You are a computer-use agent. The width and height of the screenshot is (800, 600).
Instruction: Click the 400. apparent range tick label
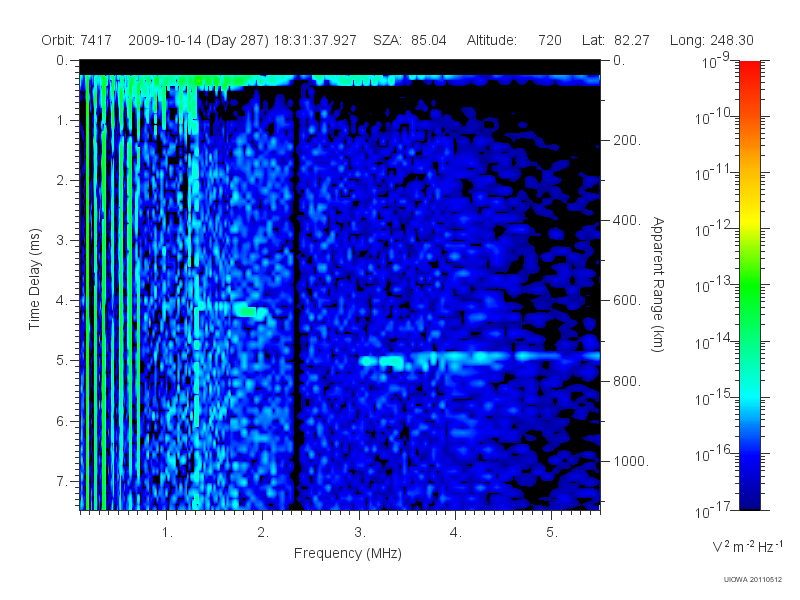pos(627,220)
